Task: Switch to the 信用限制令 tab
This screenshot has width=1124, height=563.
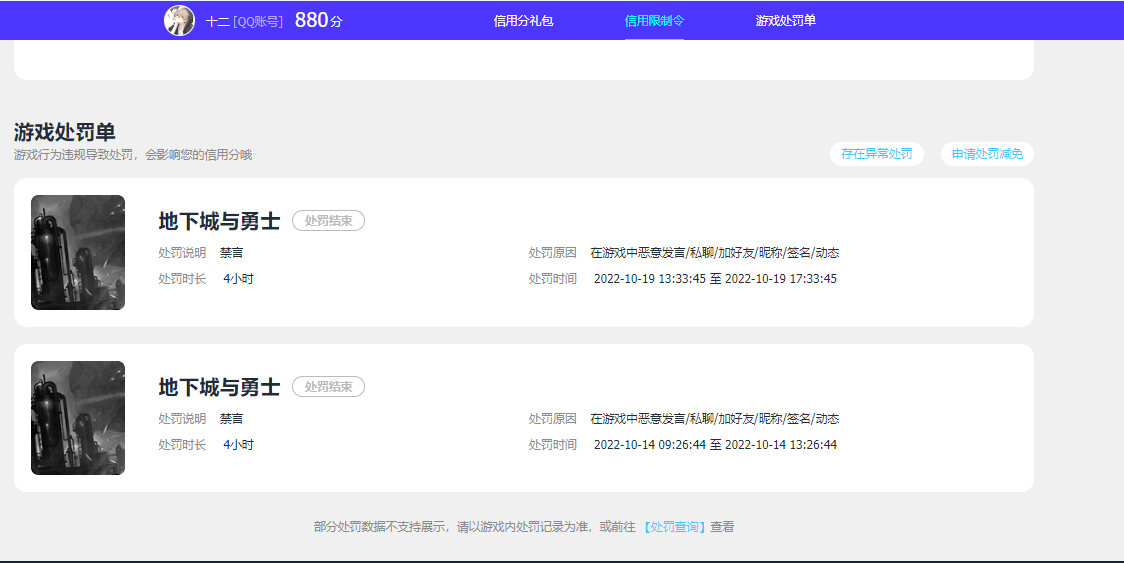Action: [654, 21]
